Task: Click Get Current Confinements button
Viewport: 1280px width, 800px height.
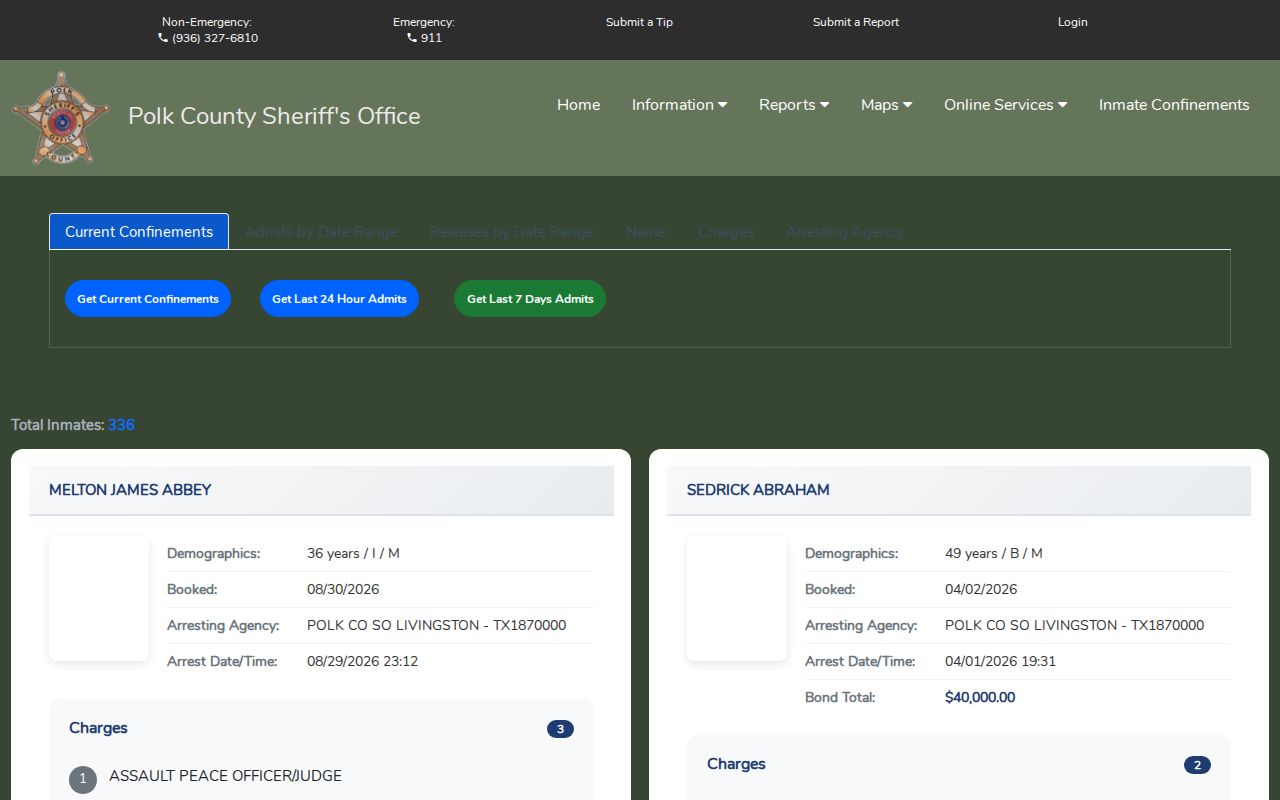Action: tap(148, 299)
